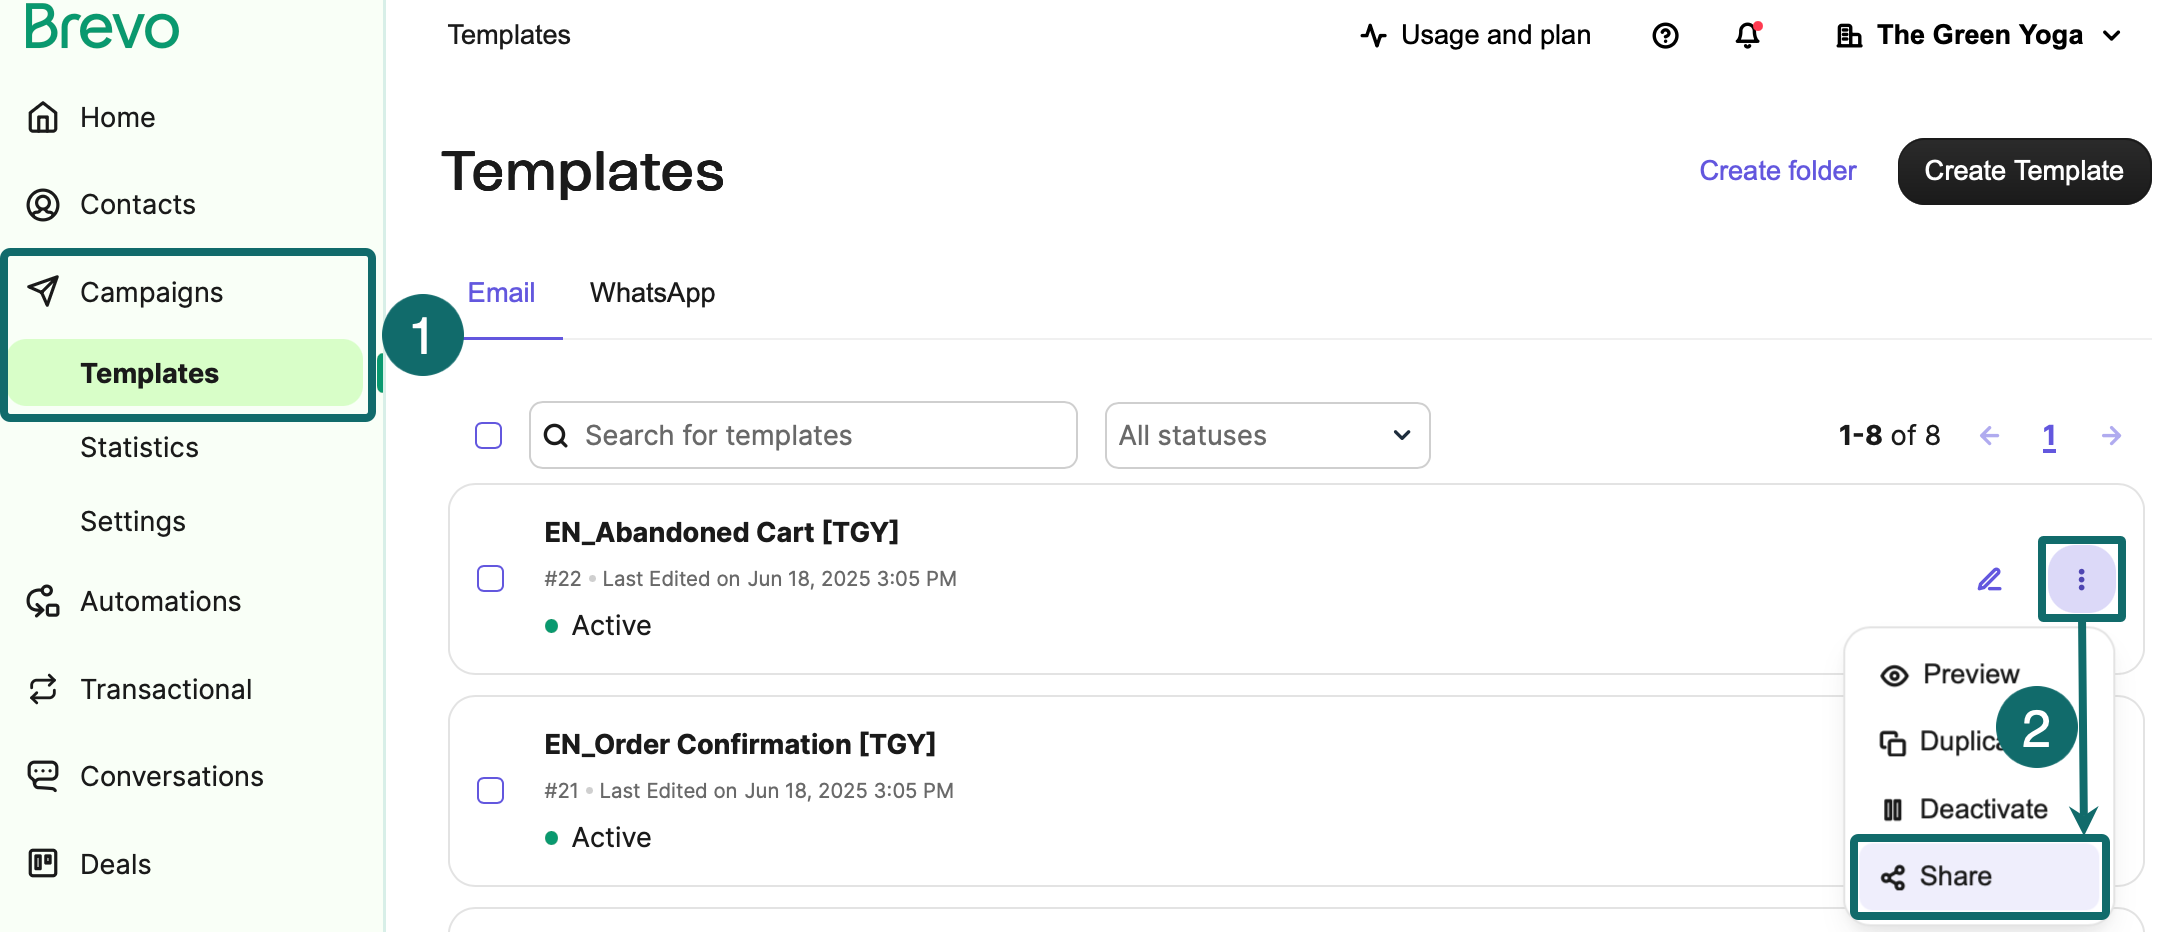Go to previous page arrow
This screenshot has width=2164, height=932.
point(1989,436)
